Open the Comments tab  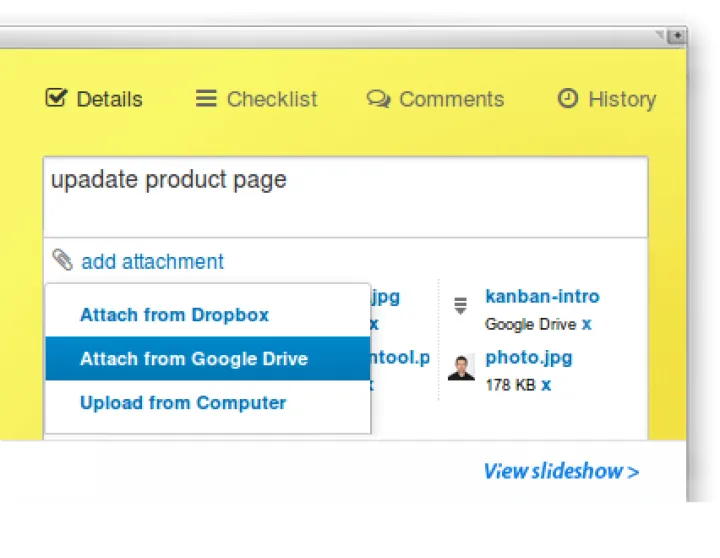click(451, 99)
